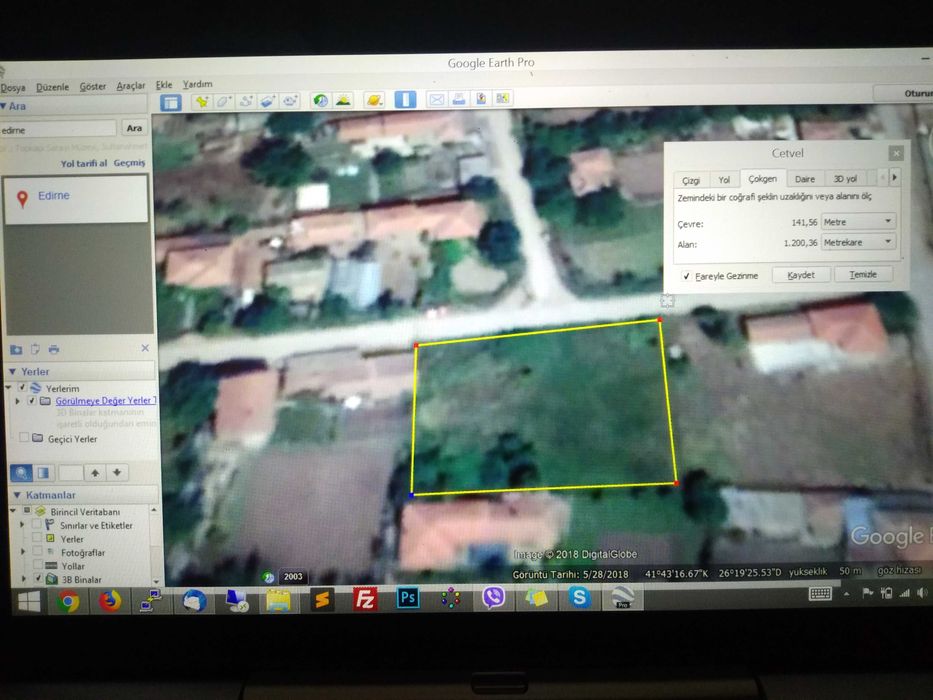Switch to the Çizgi tab in Cetvel
Image resolution: width=933 pixels, height=700 pixels.
coord(691,180)
